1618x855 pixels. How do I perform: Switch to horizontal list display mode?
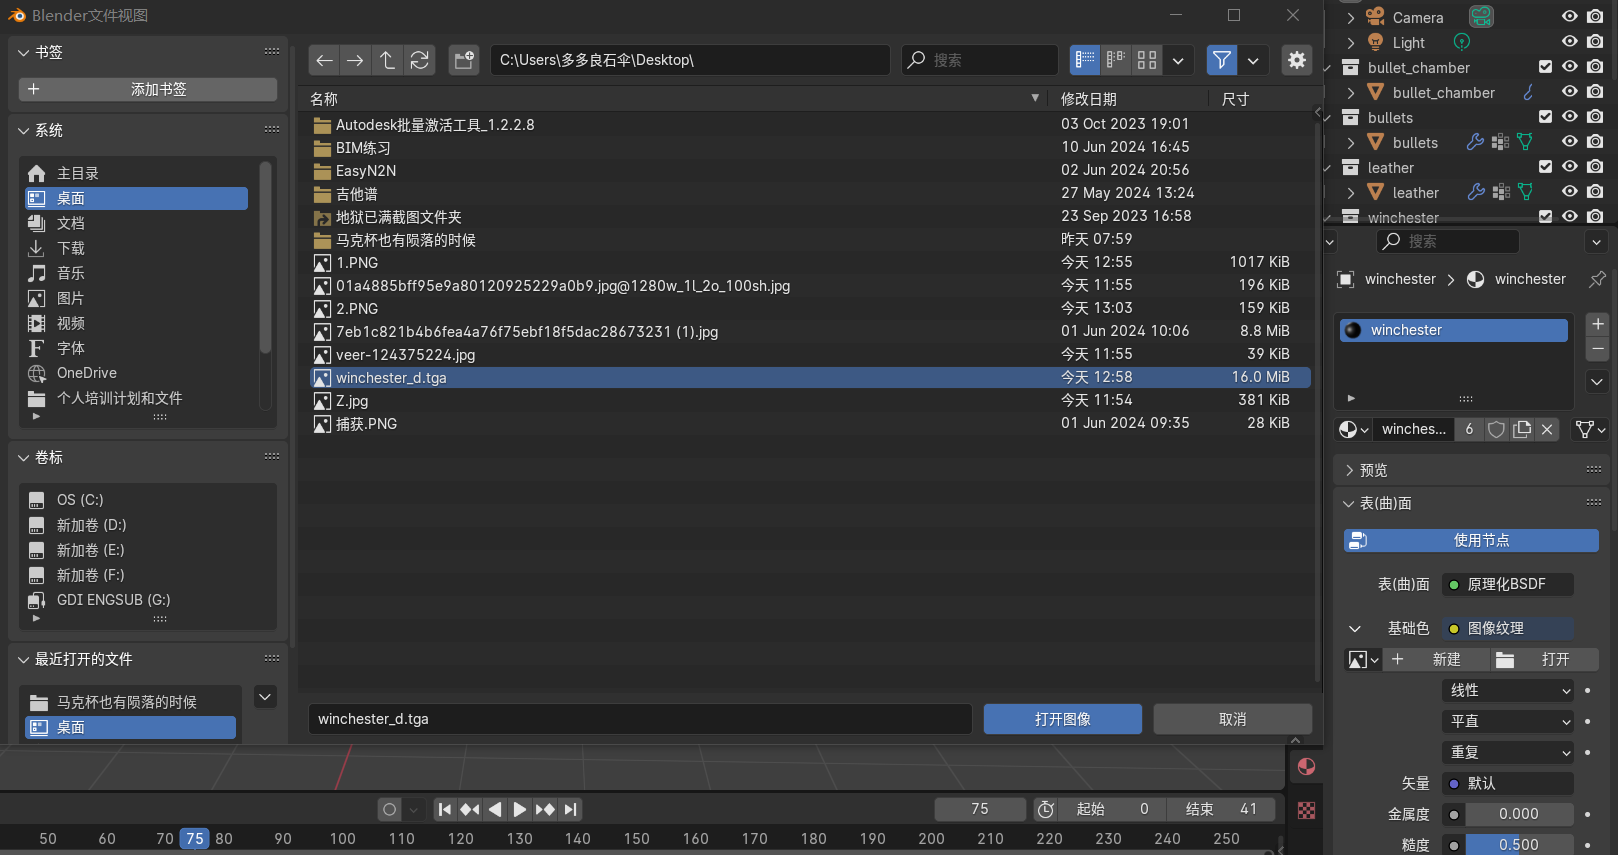[x=1116, y=60]
